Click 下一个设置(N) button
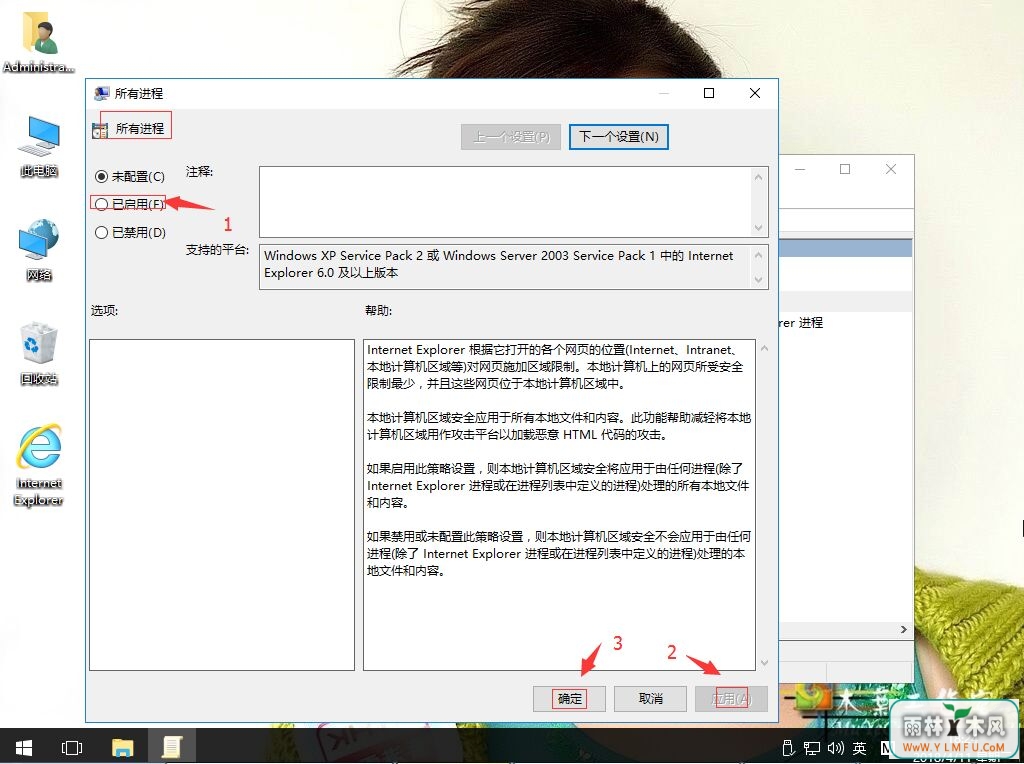 coord(618,136)
